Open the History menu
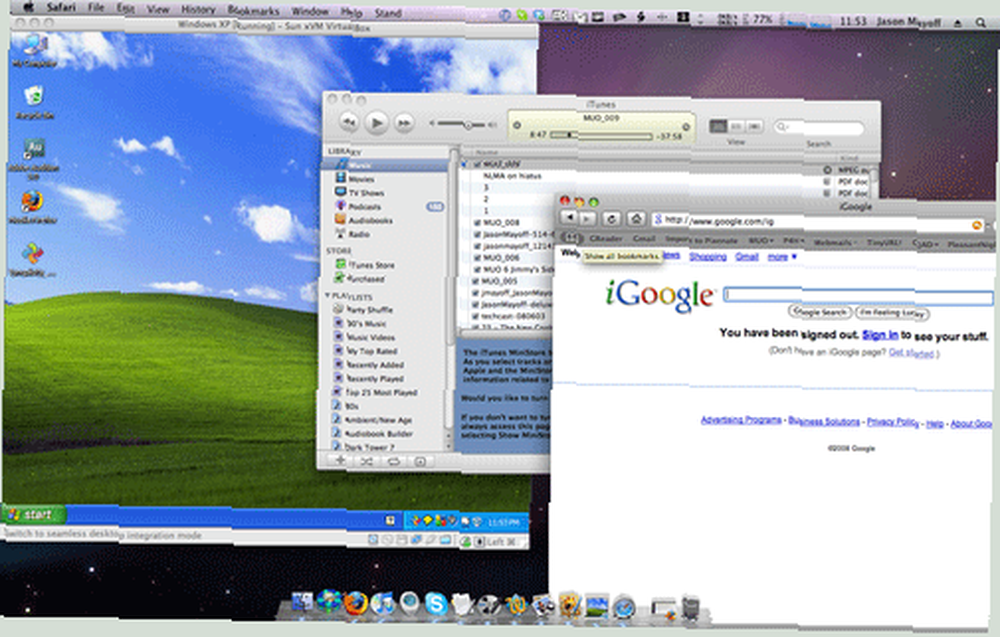Viewport: 1000px width, 637px height. point(198,10)
